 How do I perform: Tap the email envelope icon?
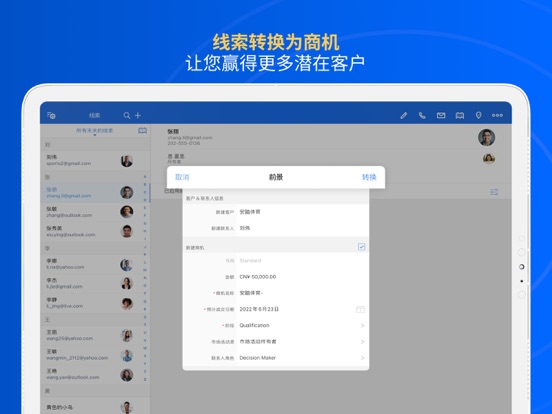pyautogui.click(x=441, y=115)
